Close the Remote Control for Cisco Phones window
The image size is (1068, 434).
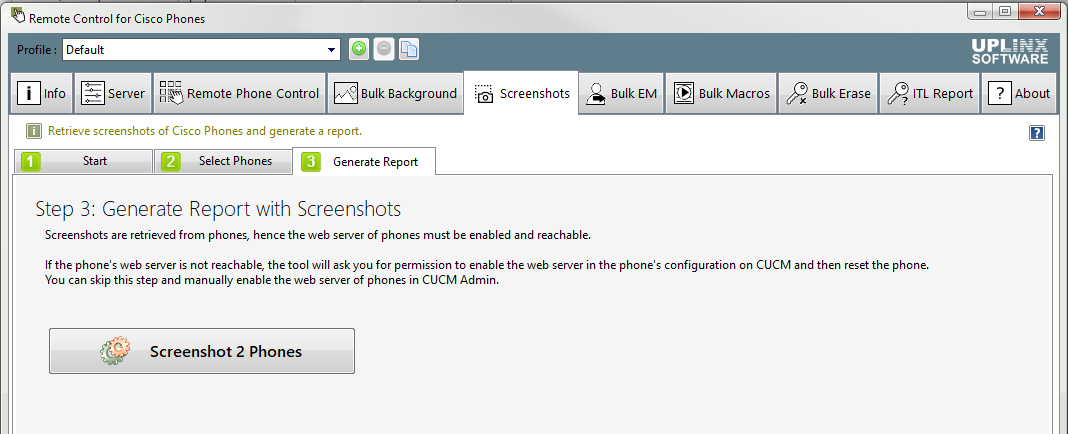click(x=1039, y=12)
